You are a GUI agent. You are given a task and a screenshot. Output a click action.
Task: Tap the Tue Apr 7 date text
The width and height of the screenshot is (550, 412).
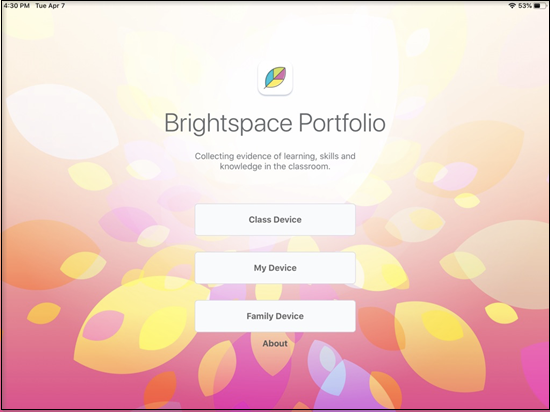coord(50,6)
